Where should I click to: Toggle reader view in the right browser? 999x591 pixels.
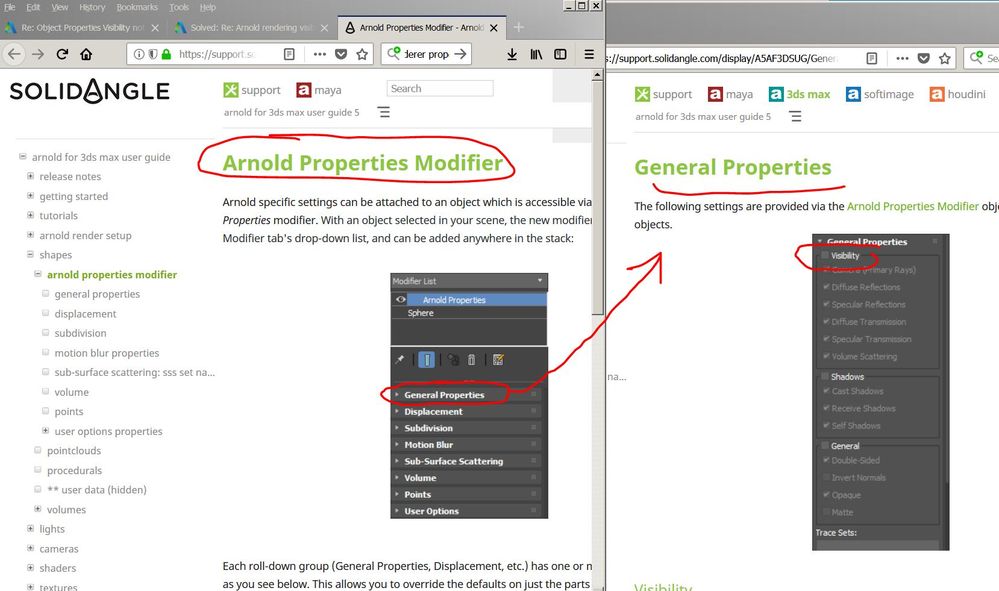[x=872, y=58]
